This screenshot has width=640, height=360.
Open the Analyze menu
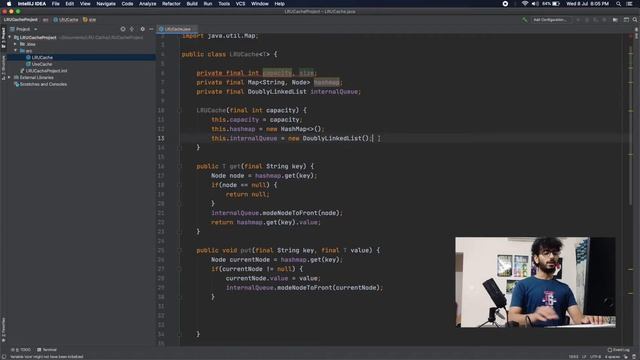point(147,4)
